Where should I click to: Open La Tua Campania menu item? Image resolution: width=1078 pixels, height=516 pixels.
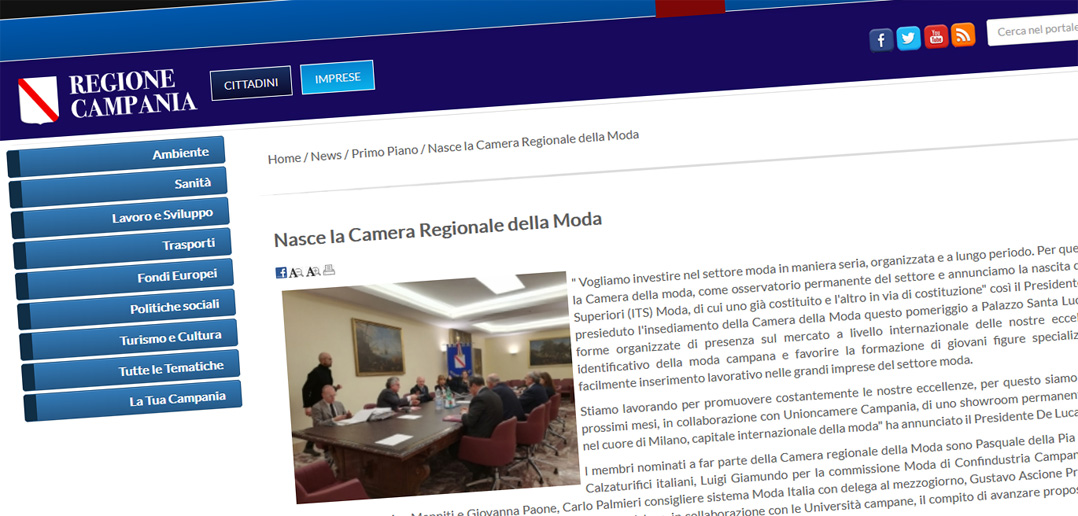(x=133, y=400)
